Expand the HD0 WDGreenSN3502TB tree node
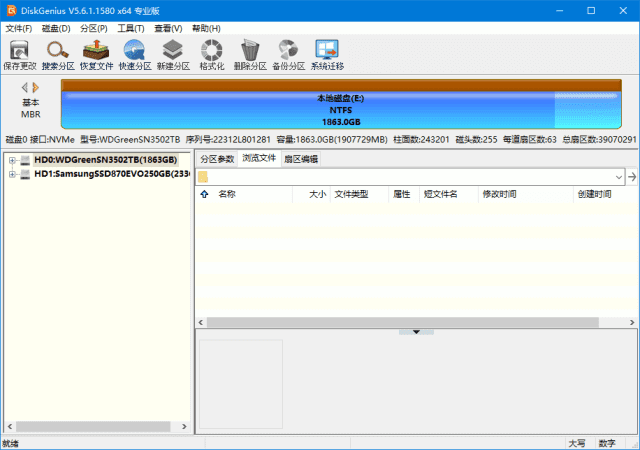Screen dimensions: 640x450 point(12,160)
